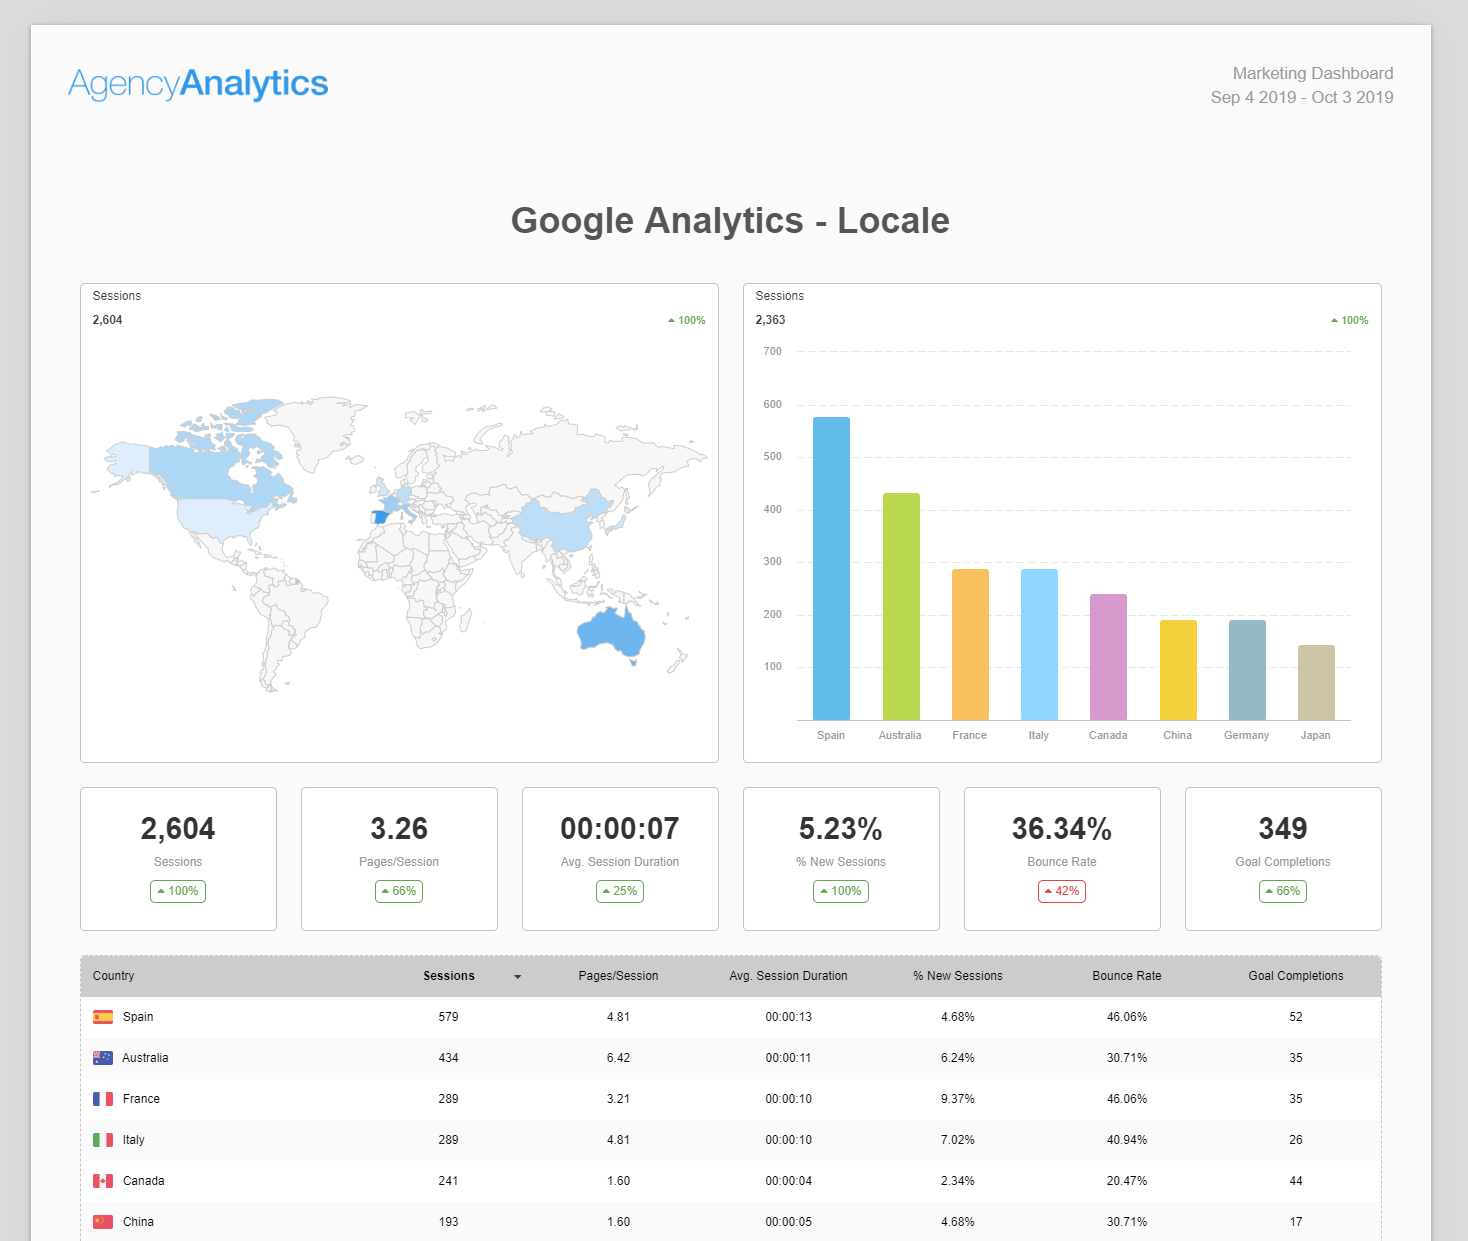The image size is (1468, 1241).
Task: Open the 3.26 Pages/Session stat card
Action: pos(399,859)
